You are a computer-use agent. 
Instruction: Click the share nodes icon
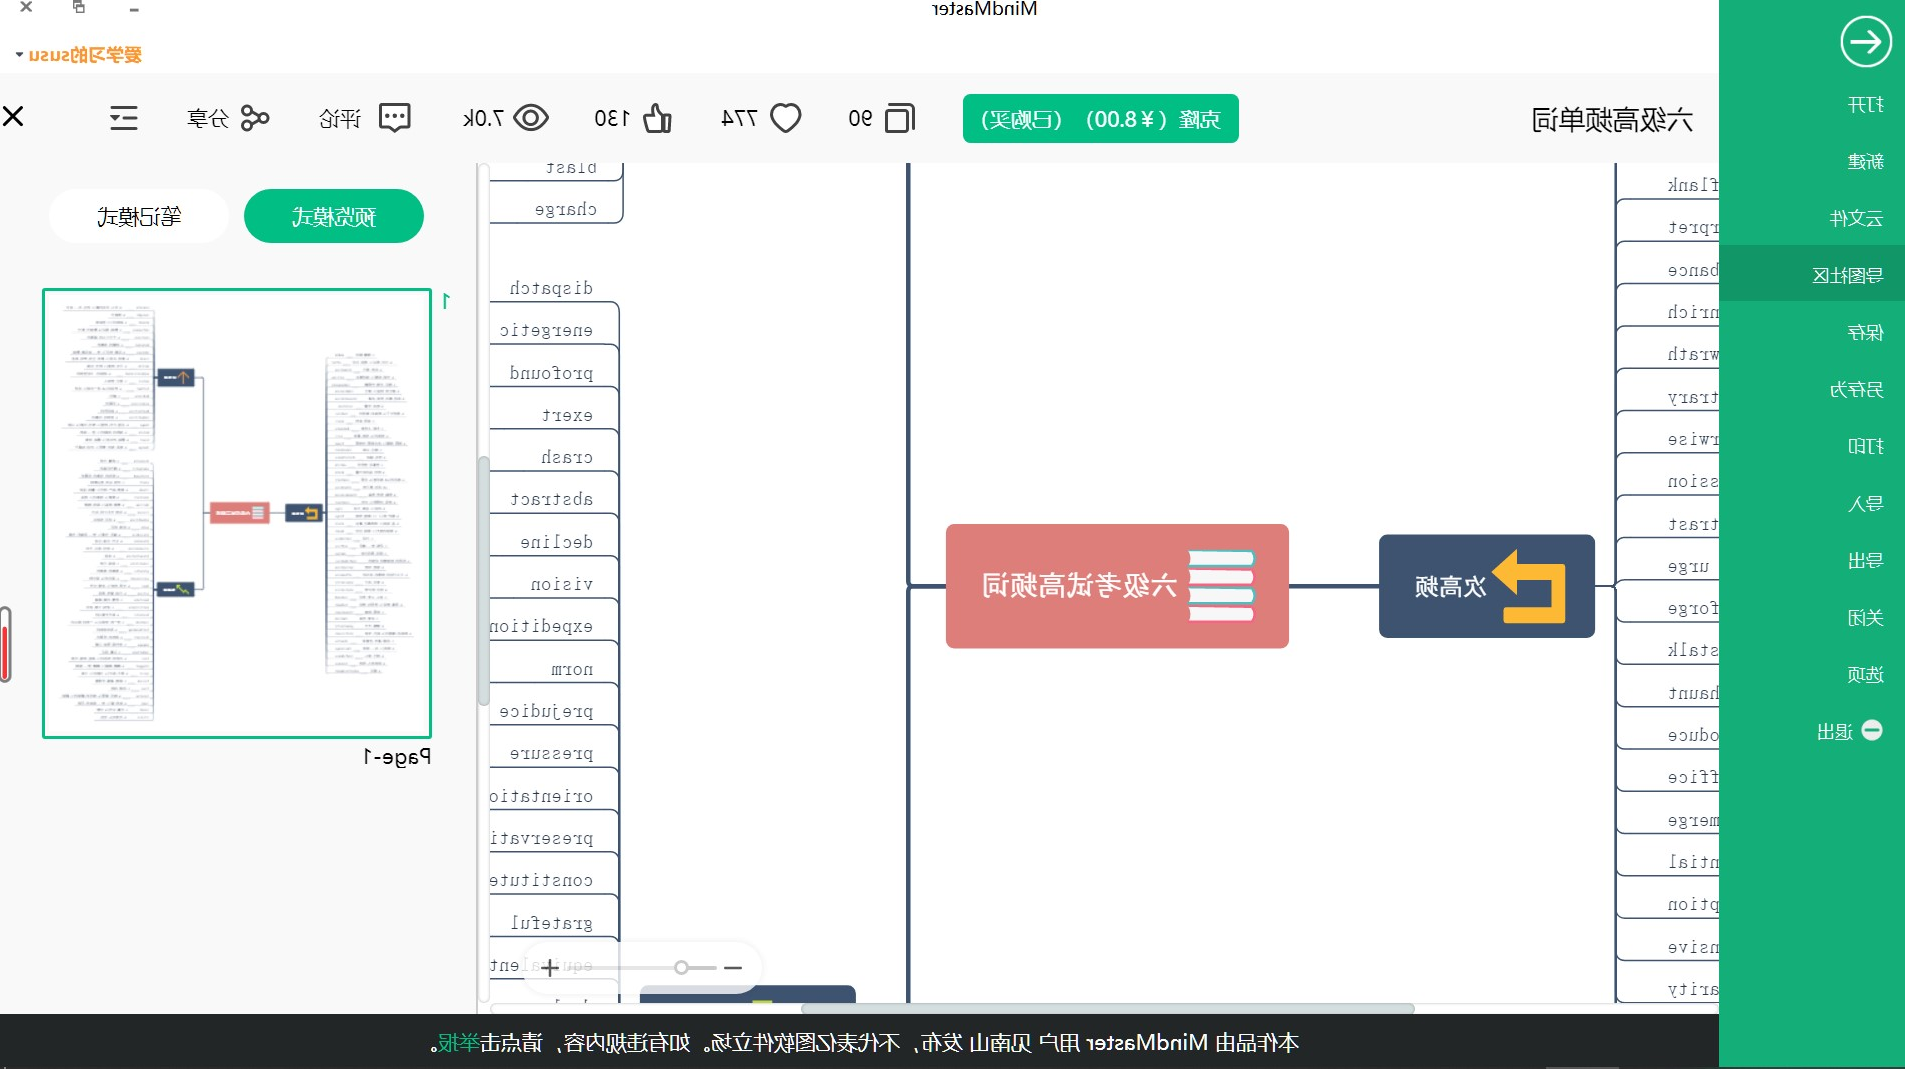point(255,119)
